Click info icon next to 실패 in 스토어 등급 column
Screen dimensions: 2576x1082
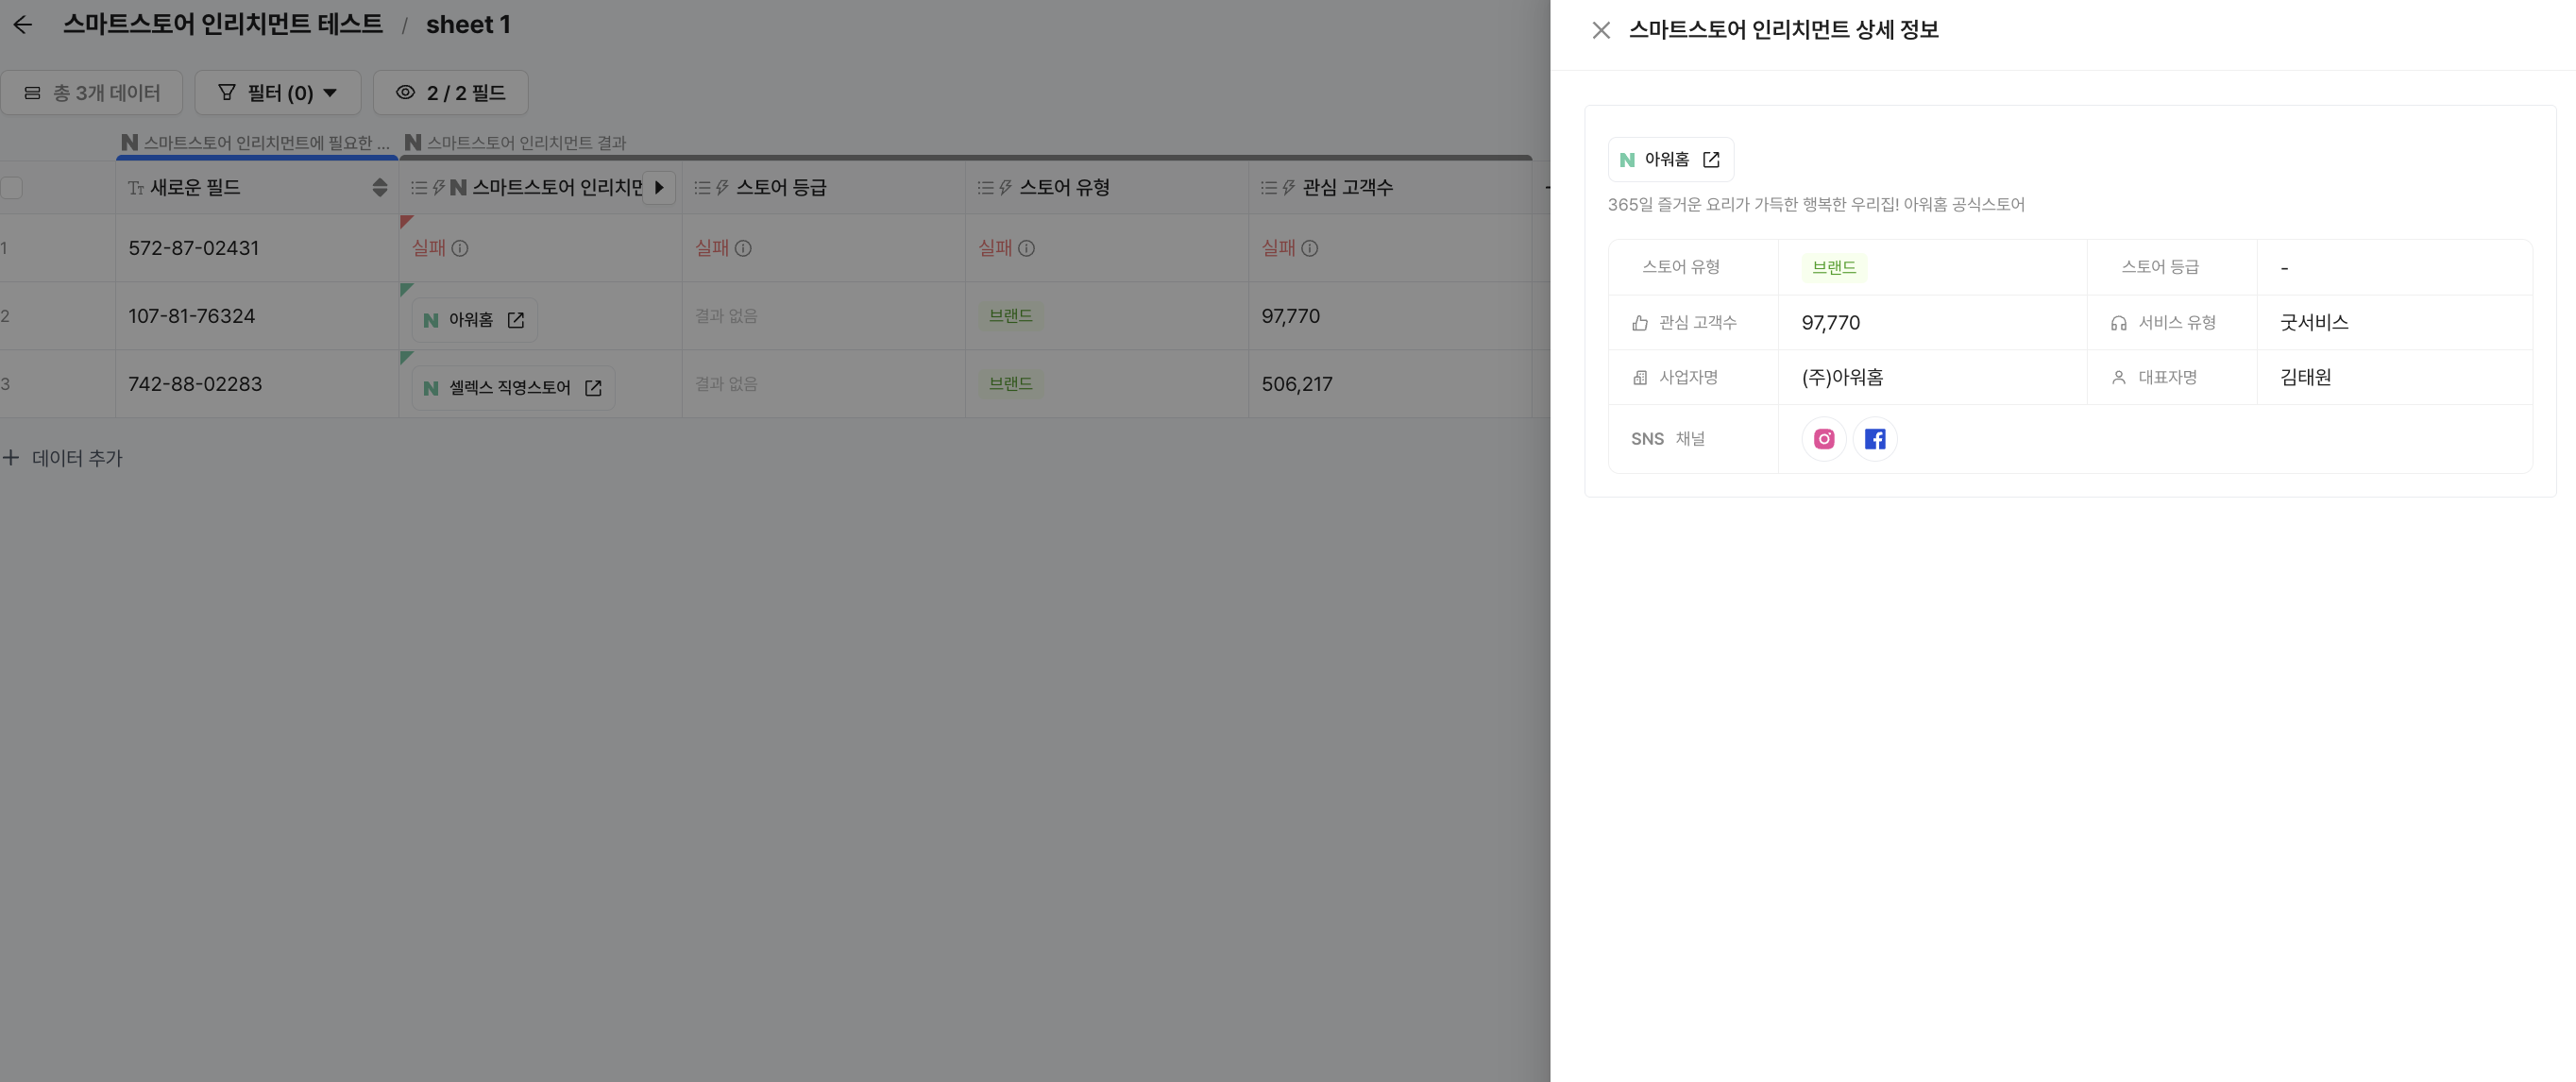click(x=743, y=248)
